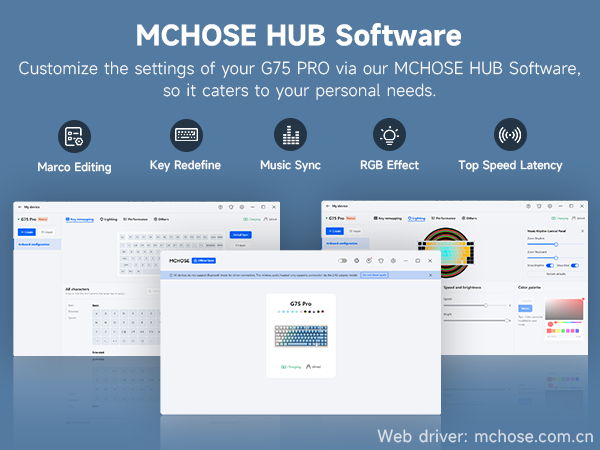
Task: Click the rainbow hue slider in Color palette
Action: click(568, 324)
